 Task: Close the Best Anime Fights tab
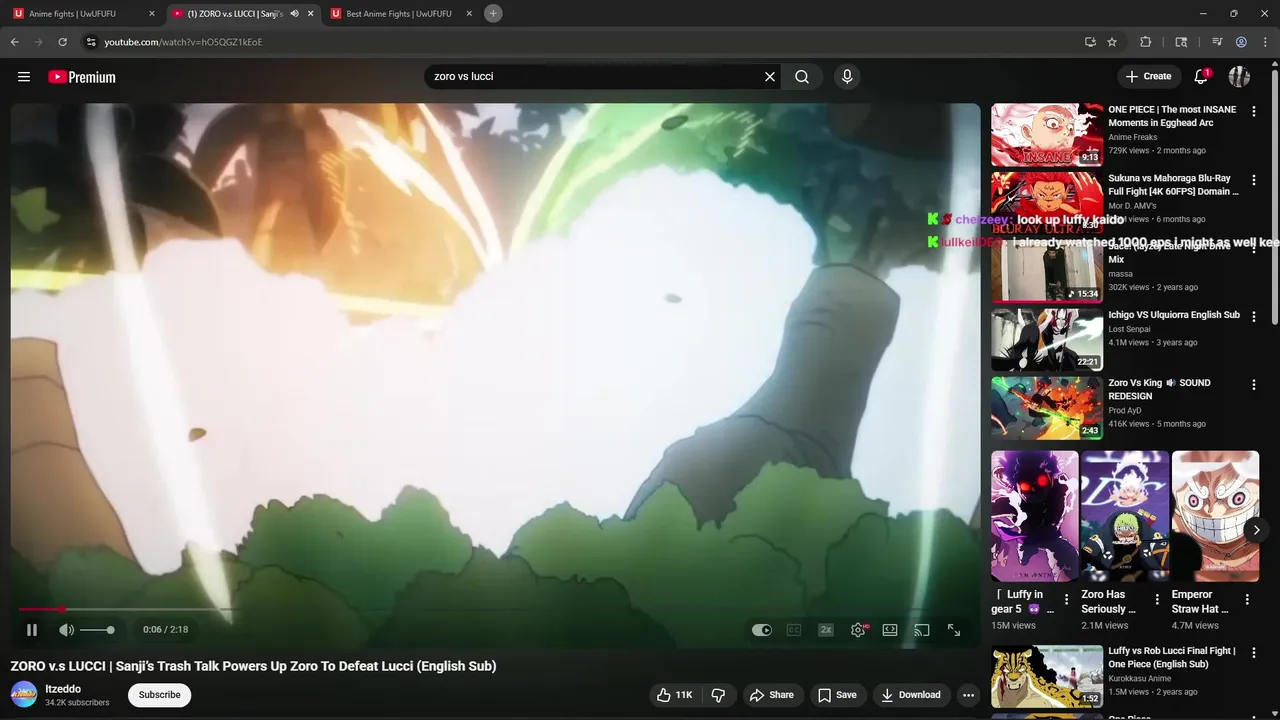(469, 14)
